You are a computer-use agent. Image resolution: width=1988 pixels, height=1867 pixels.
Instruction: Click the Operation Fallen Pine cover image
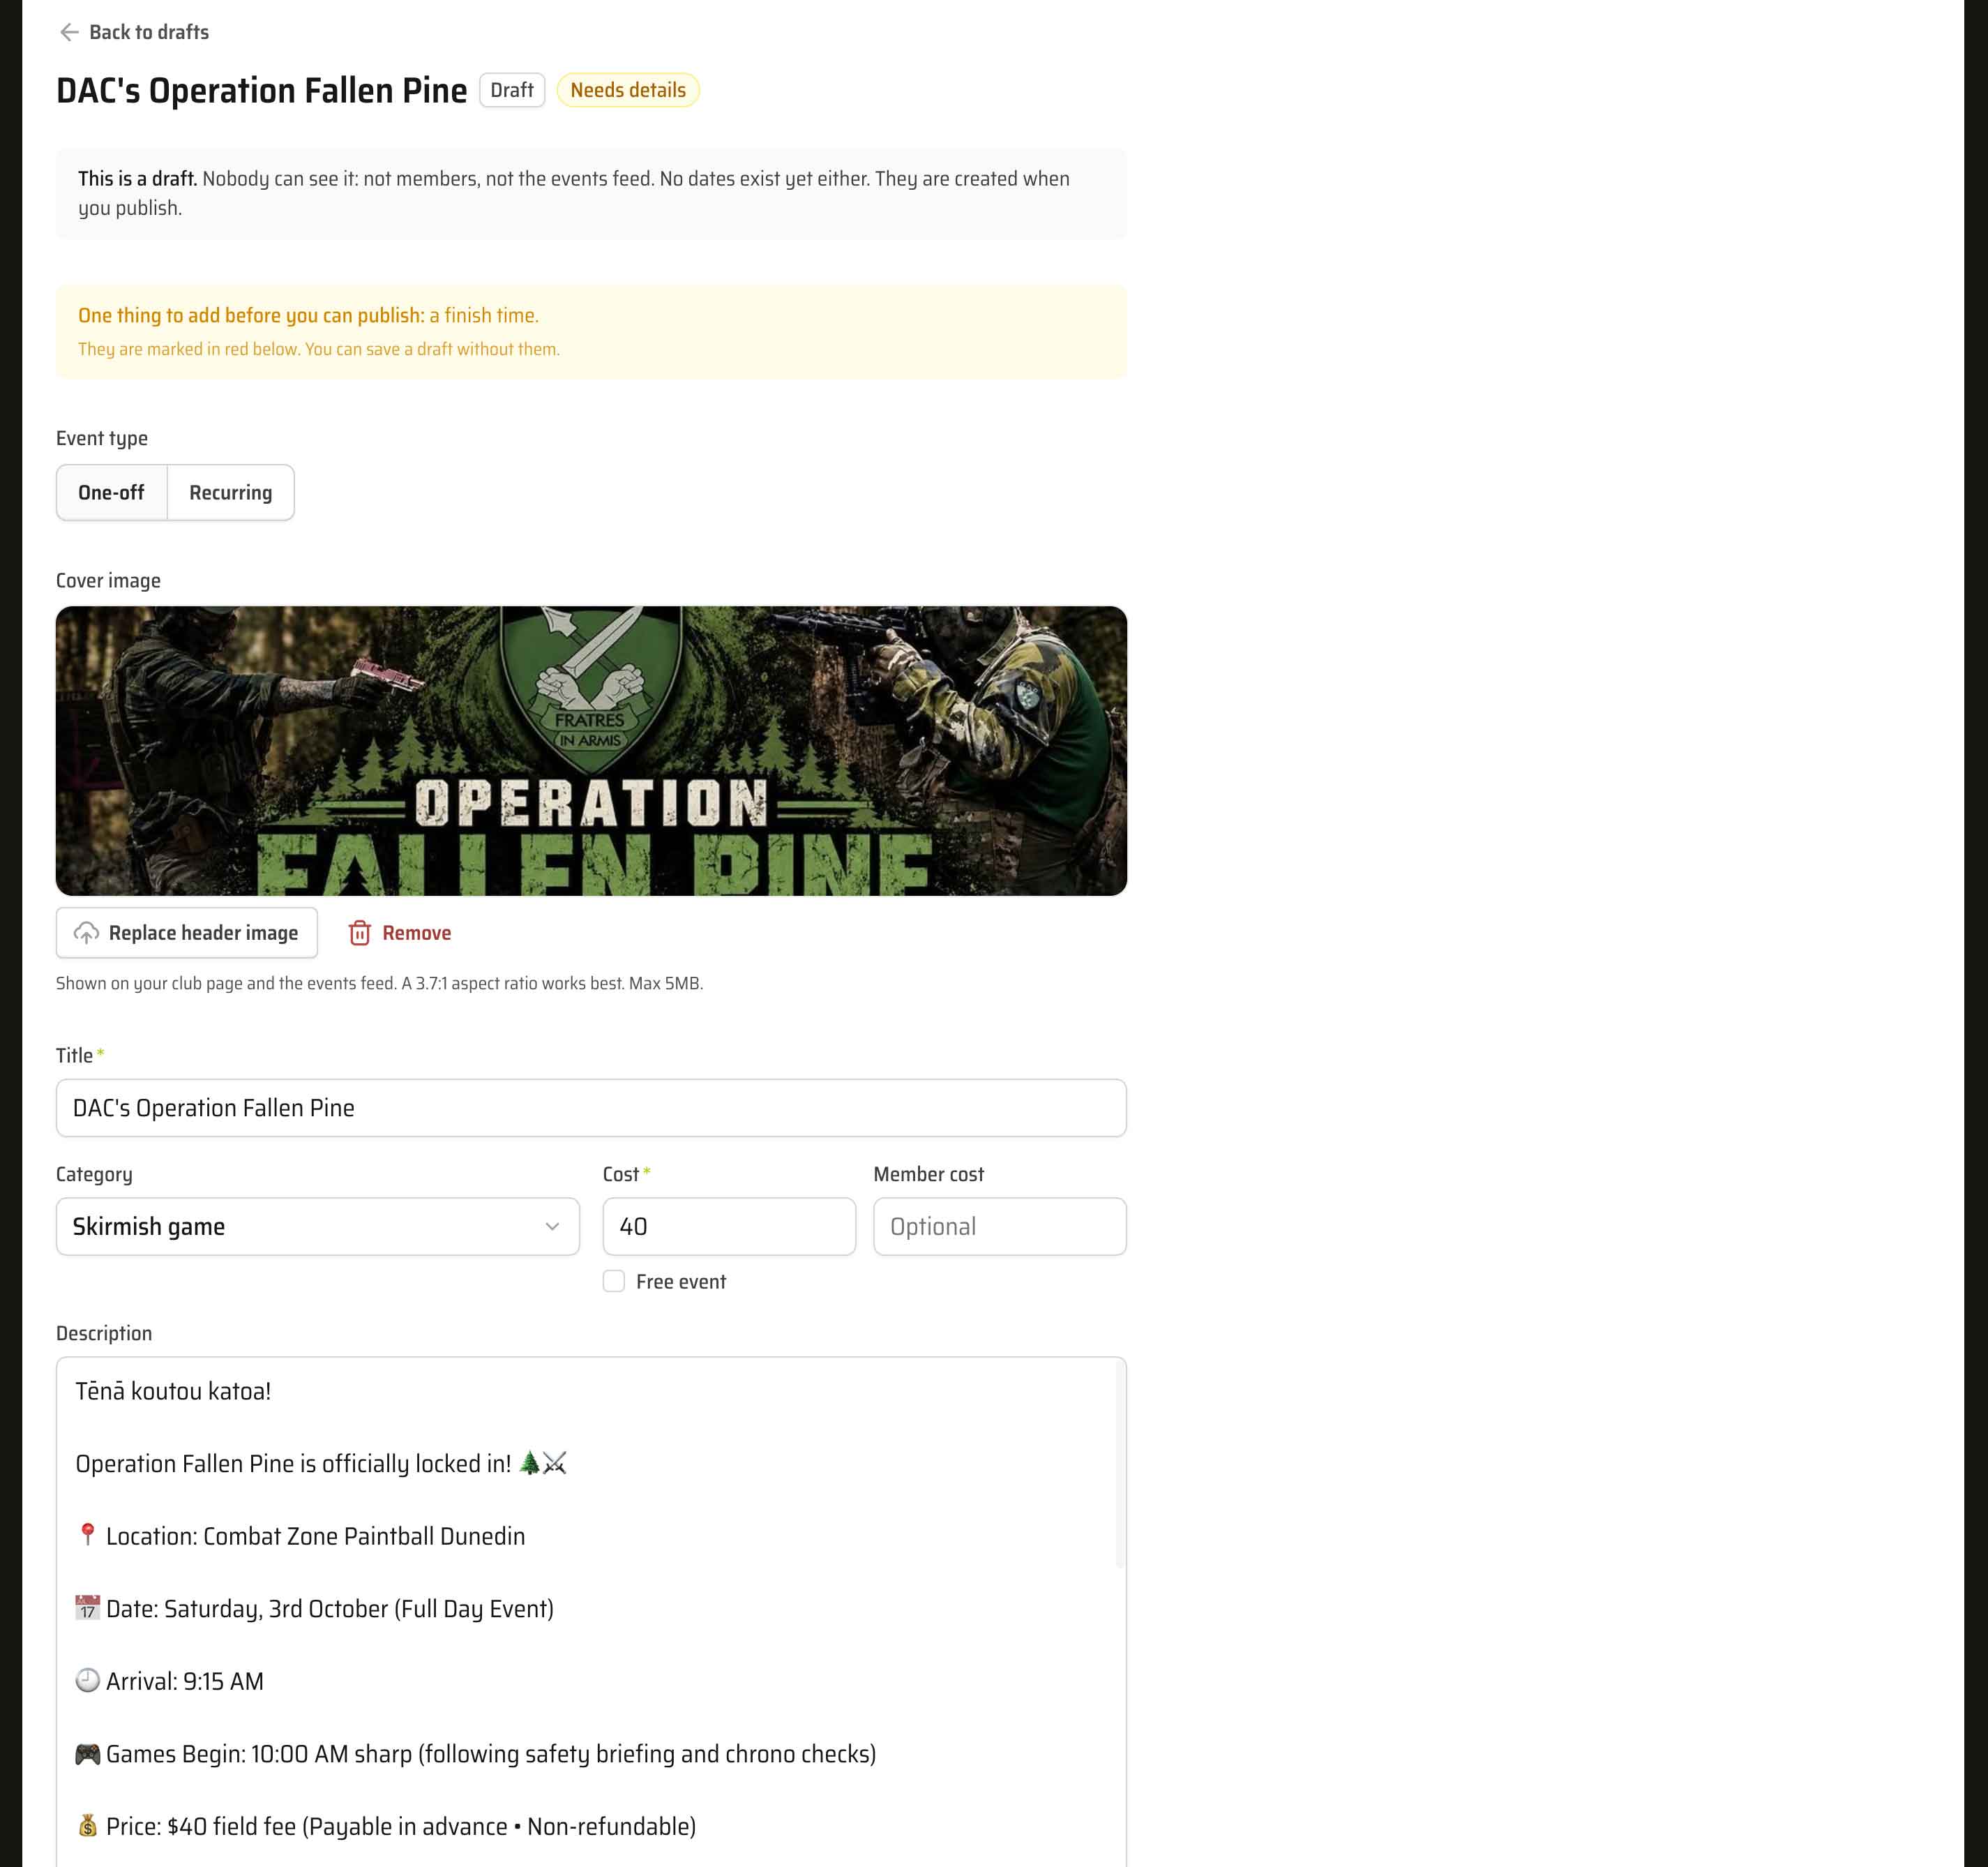coord(591,751)
